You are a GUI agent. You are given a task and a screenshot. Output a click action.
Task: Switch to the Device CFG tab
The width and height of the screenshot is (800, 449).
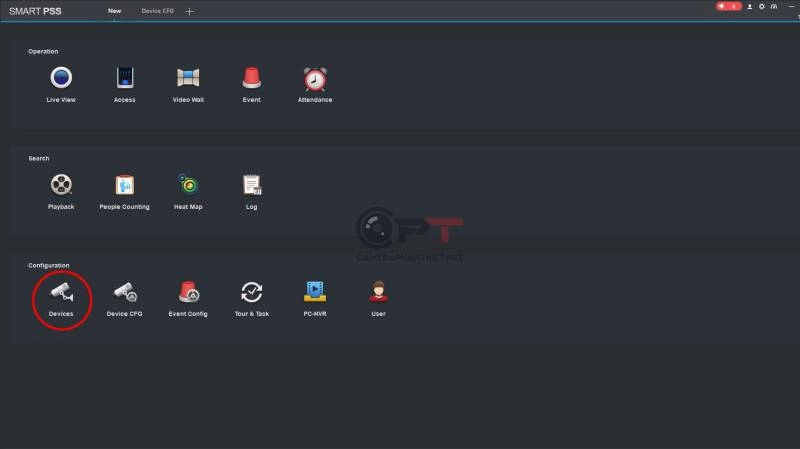156,11
